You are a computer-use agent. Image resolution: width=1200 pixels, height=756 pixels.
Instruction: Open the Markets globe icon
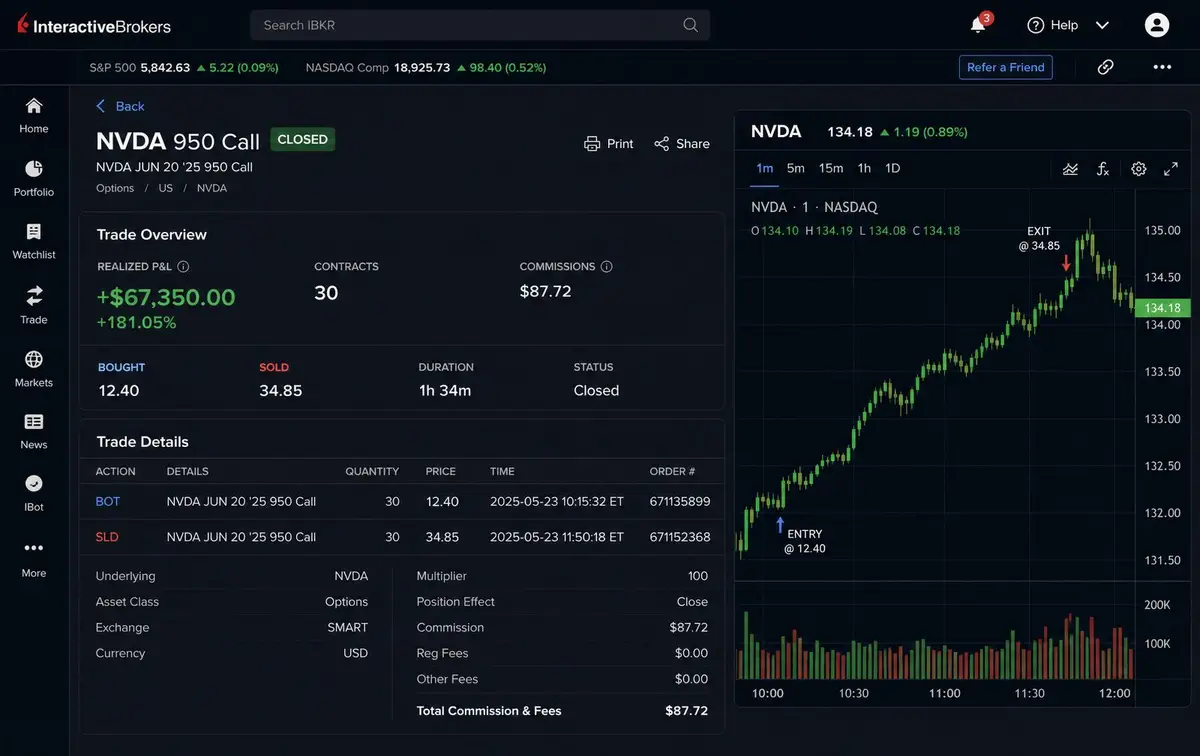(34, 359)
